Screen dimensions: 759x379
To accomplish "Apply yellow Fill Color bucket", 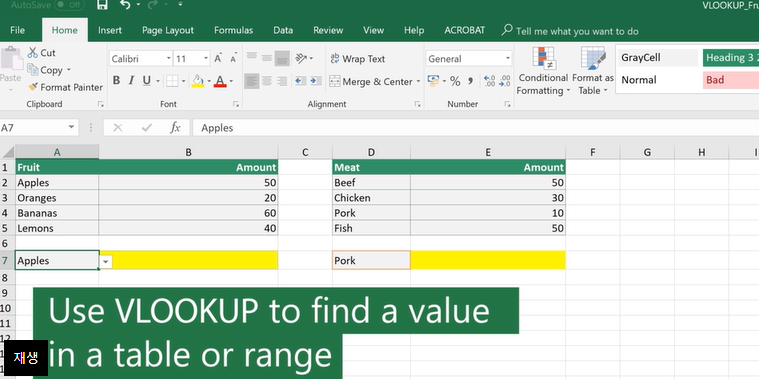I will point(197,80).
